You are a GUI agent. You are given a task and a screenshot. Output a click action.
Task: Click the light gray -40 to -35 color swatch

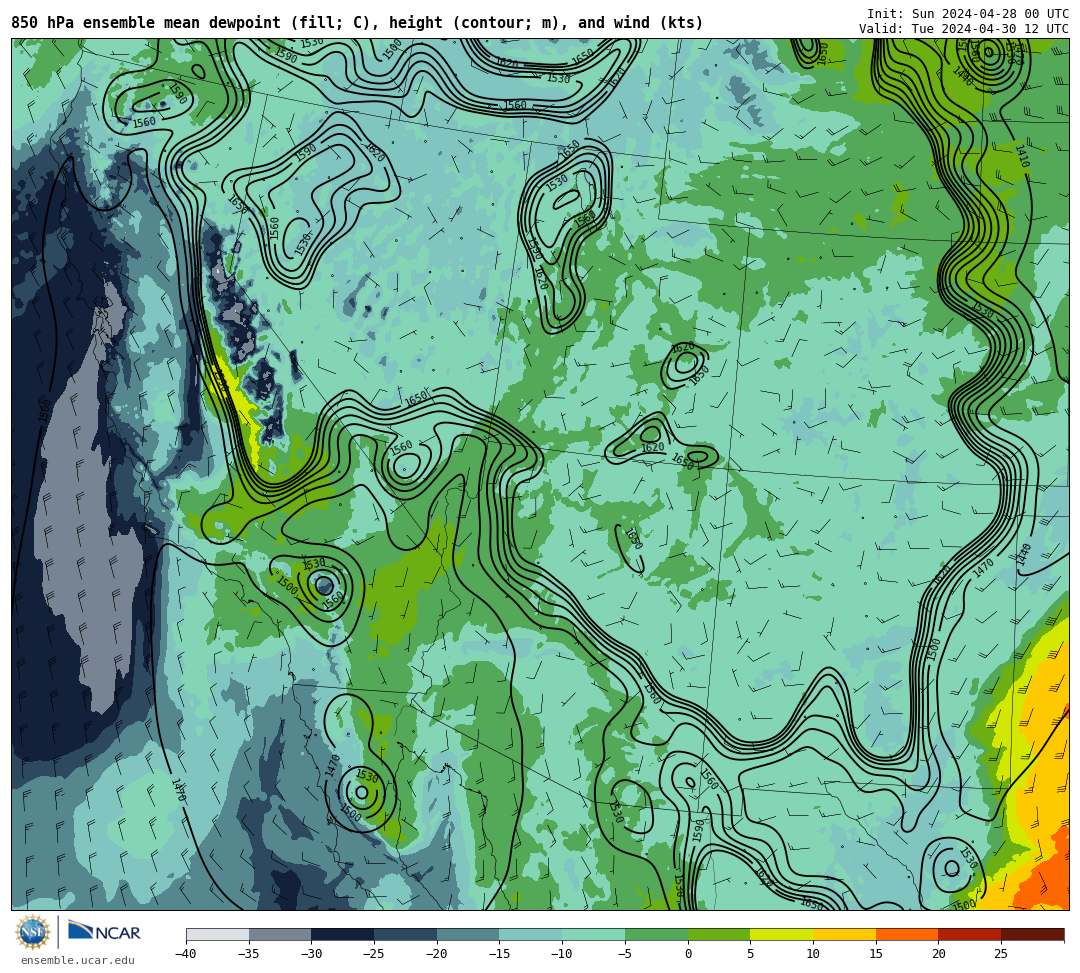218,934
